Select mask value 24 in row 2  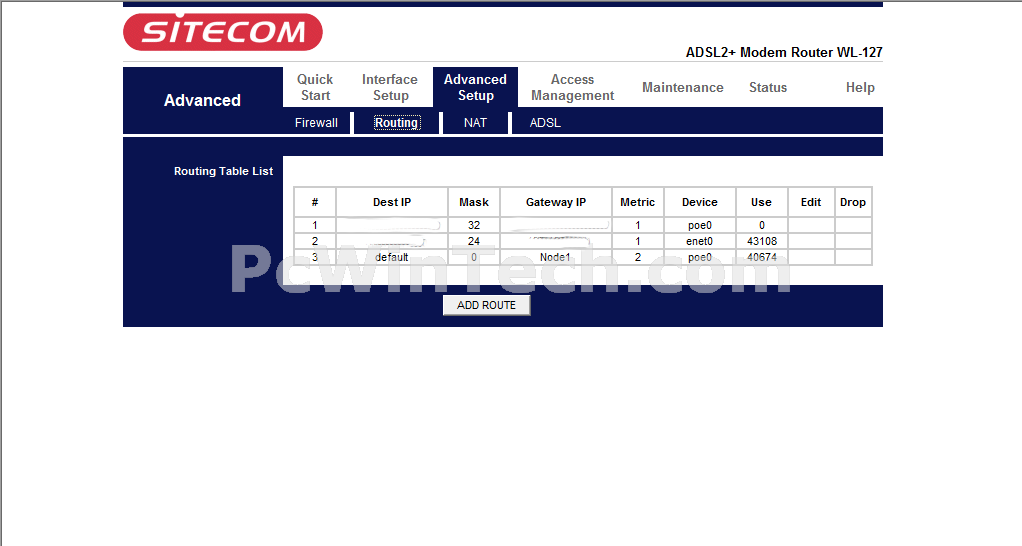point(474,241)
